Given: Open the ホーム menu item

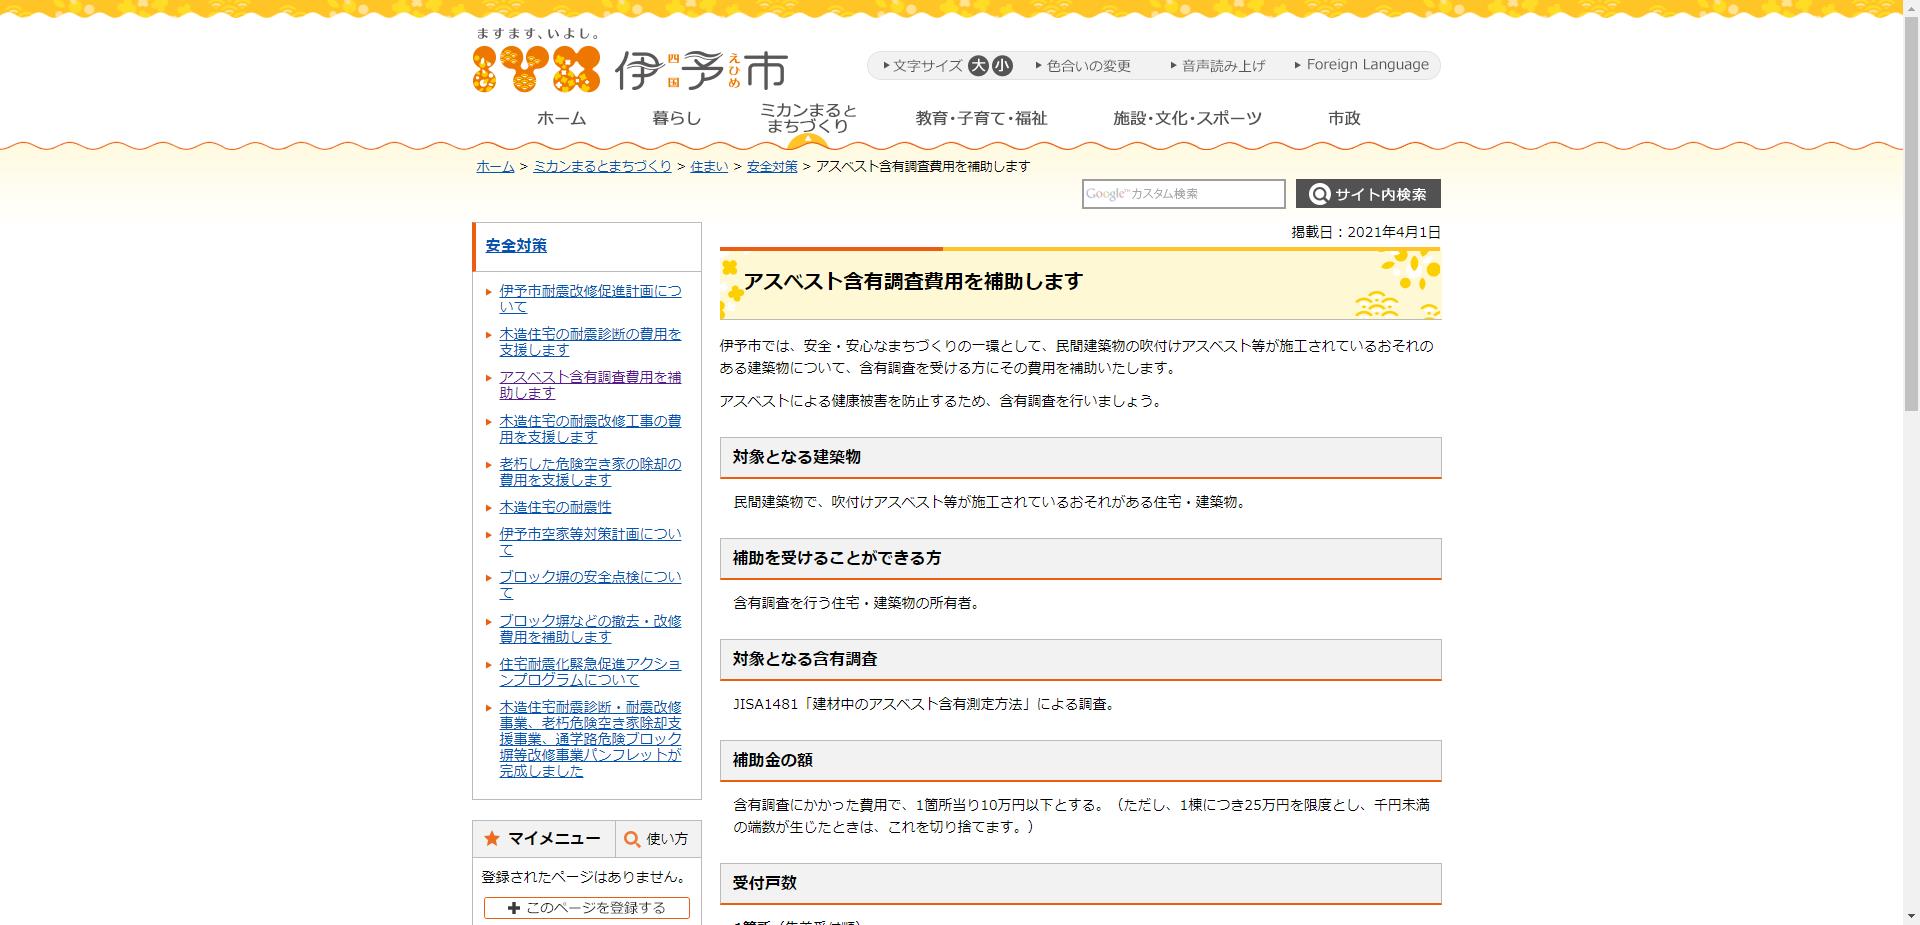Looking at the screenshot, I should 563,117.
